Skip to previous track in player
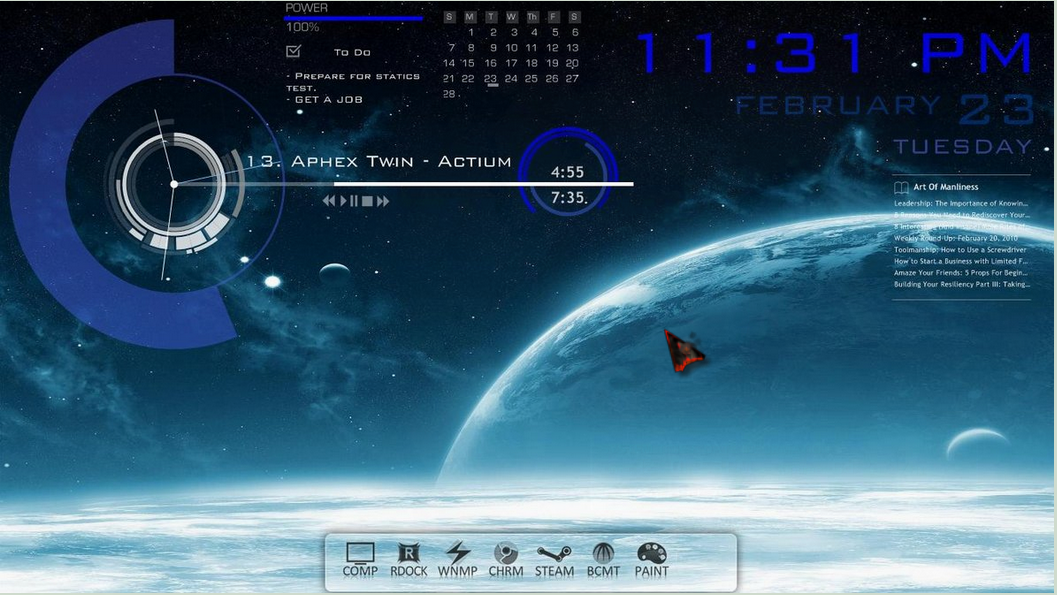Image resolution: width=1057 pixels, height=595 pixels. (329, 201)
